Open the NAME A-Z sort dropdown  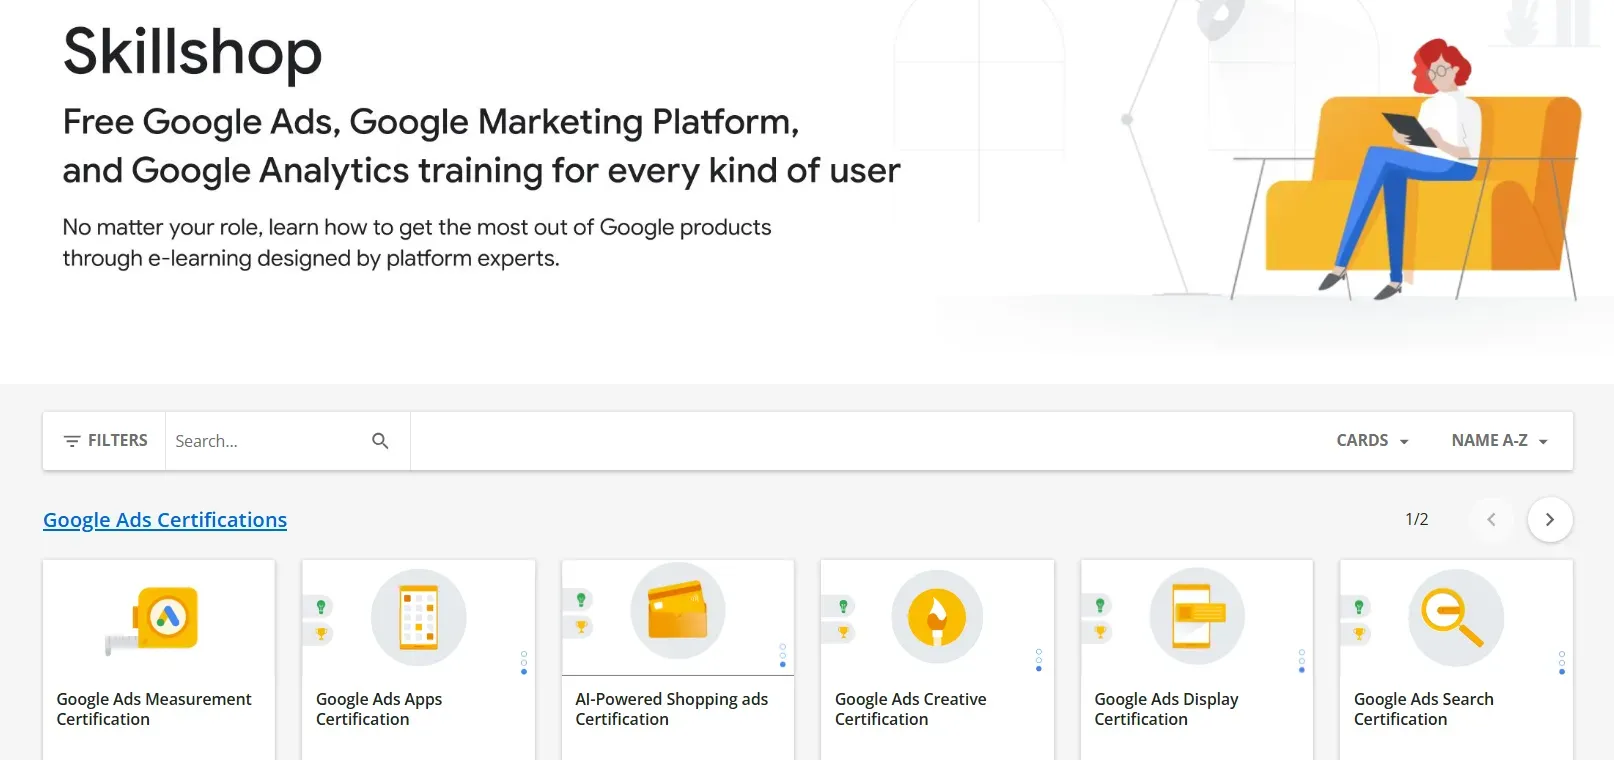pyautogui.click(x=1499, y=441)
